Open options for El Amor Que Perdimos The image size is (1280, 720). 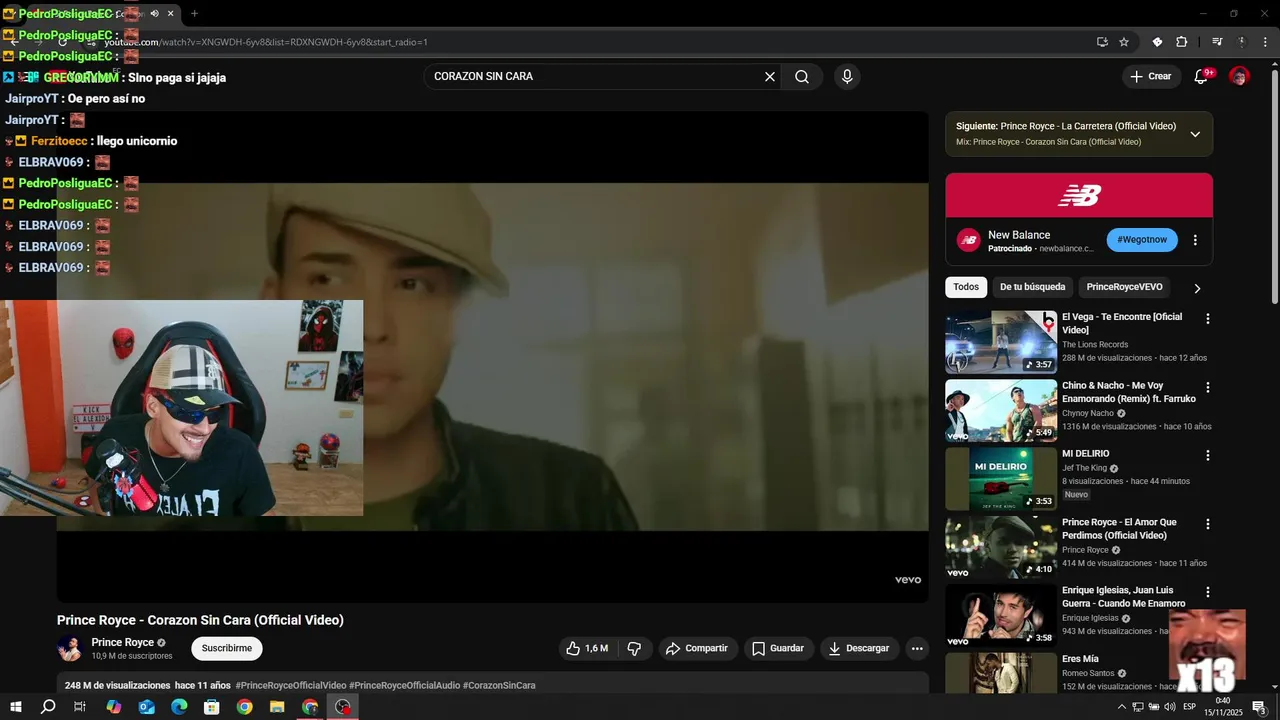[1207, 524]
